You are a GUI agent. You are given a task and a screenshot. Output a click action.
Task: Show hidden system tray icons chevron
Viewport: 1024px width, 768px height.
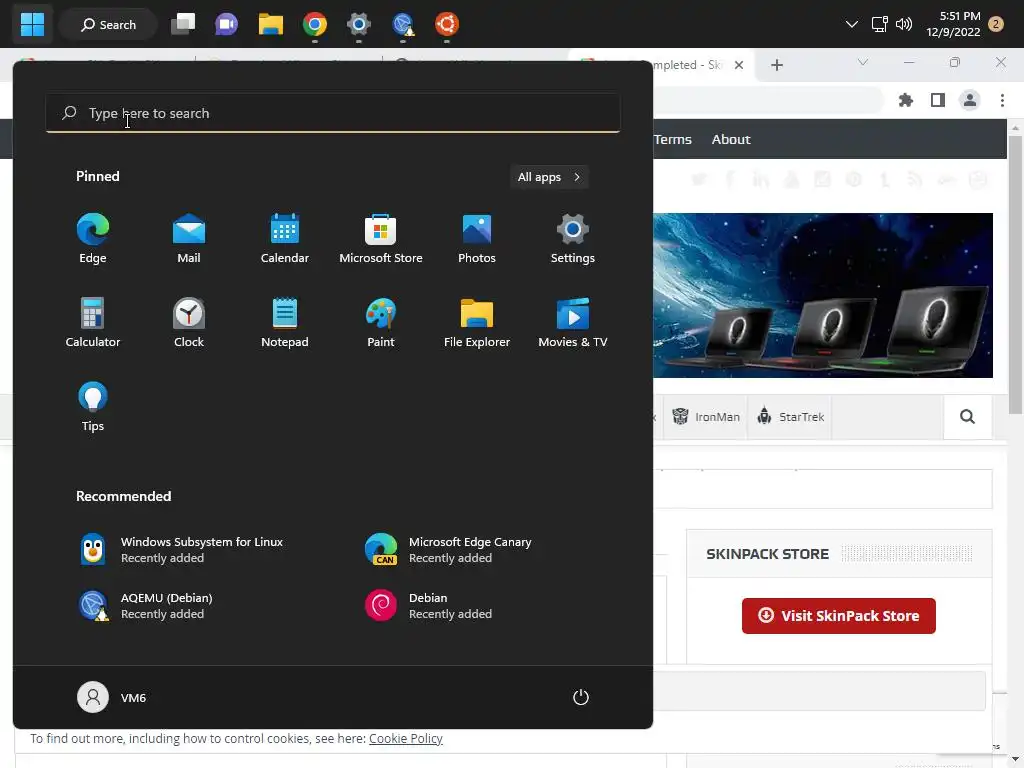(x=852, y=25)
